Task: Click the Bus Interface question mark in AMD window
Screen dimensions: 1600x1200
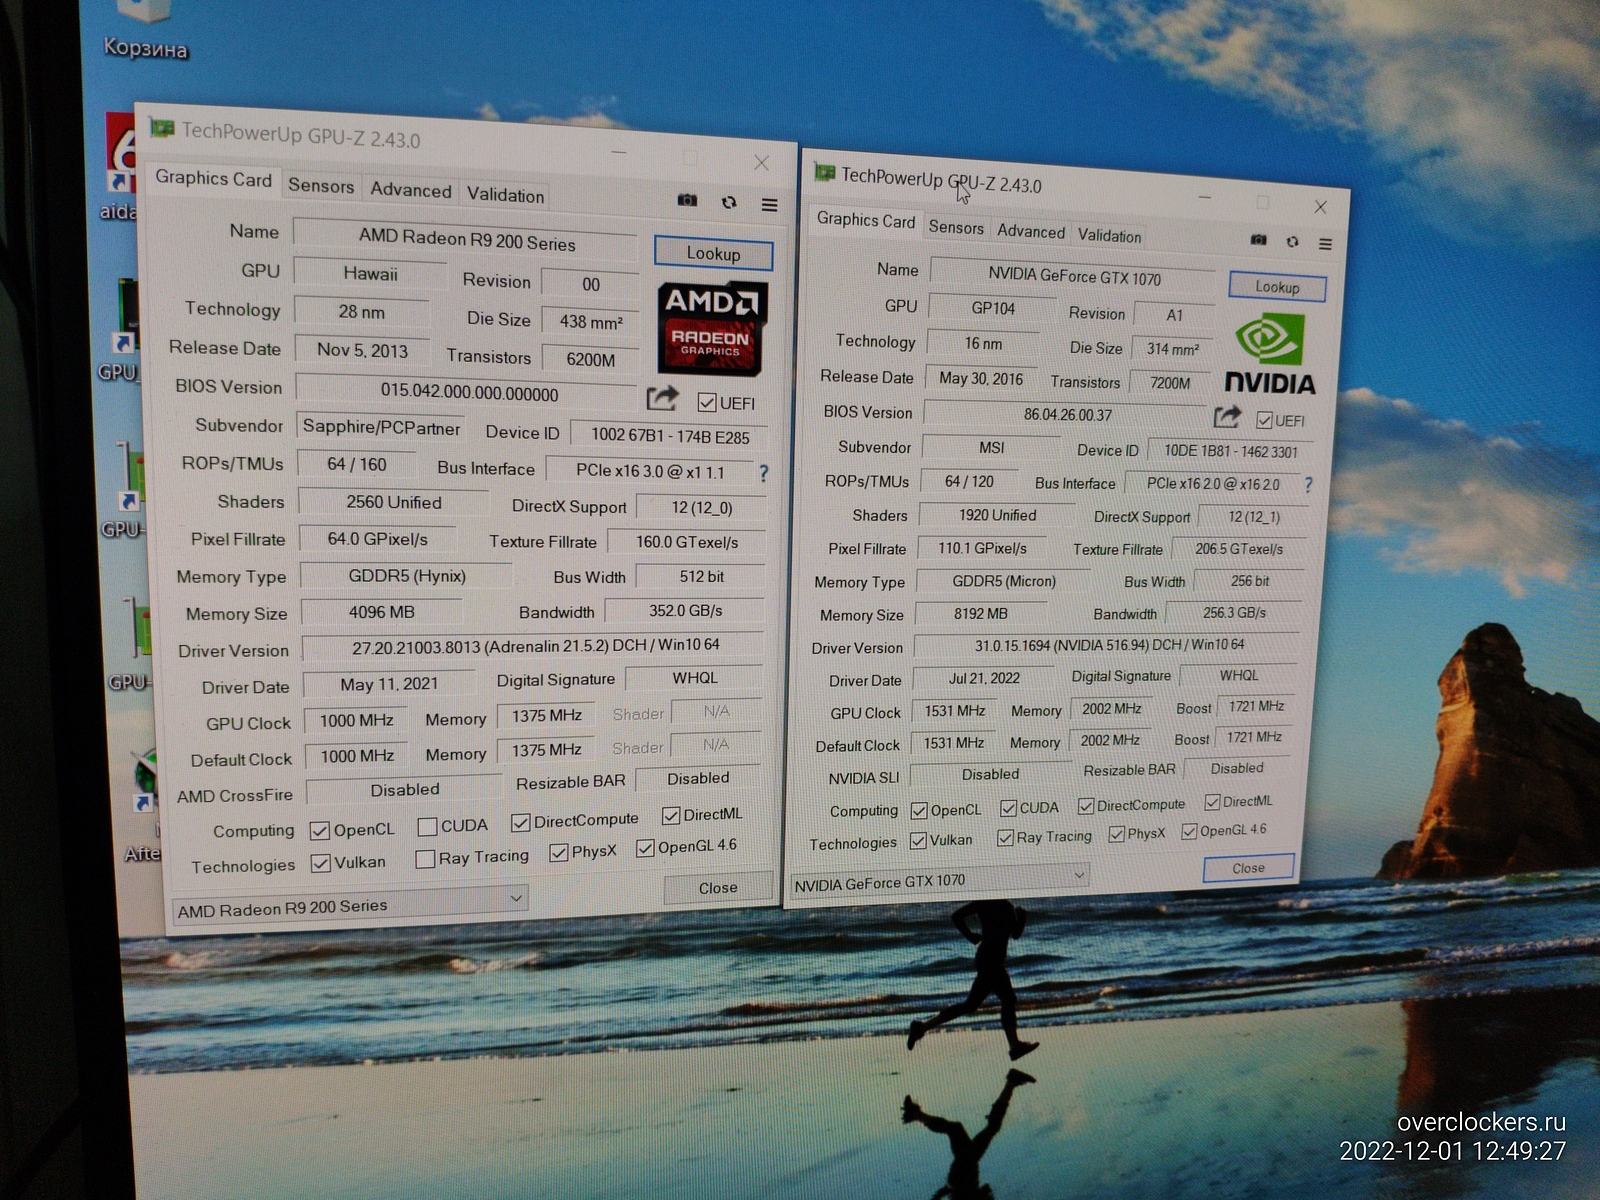Action: [x=763, y=473]
